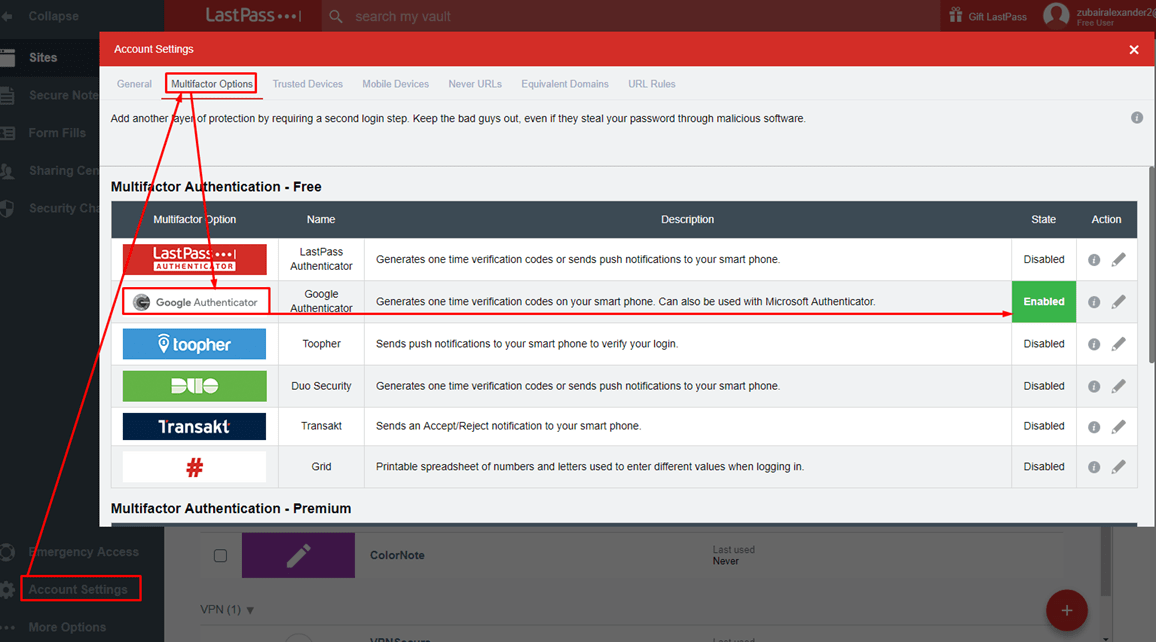Click info icon in Transakt row
Viewport: 1156px width, 642px height.
coord(1094,427)
